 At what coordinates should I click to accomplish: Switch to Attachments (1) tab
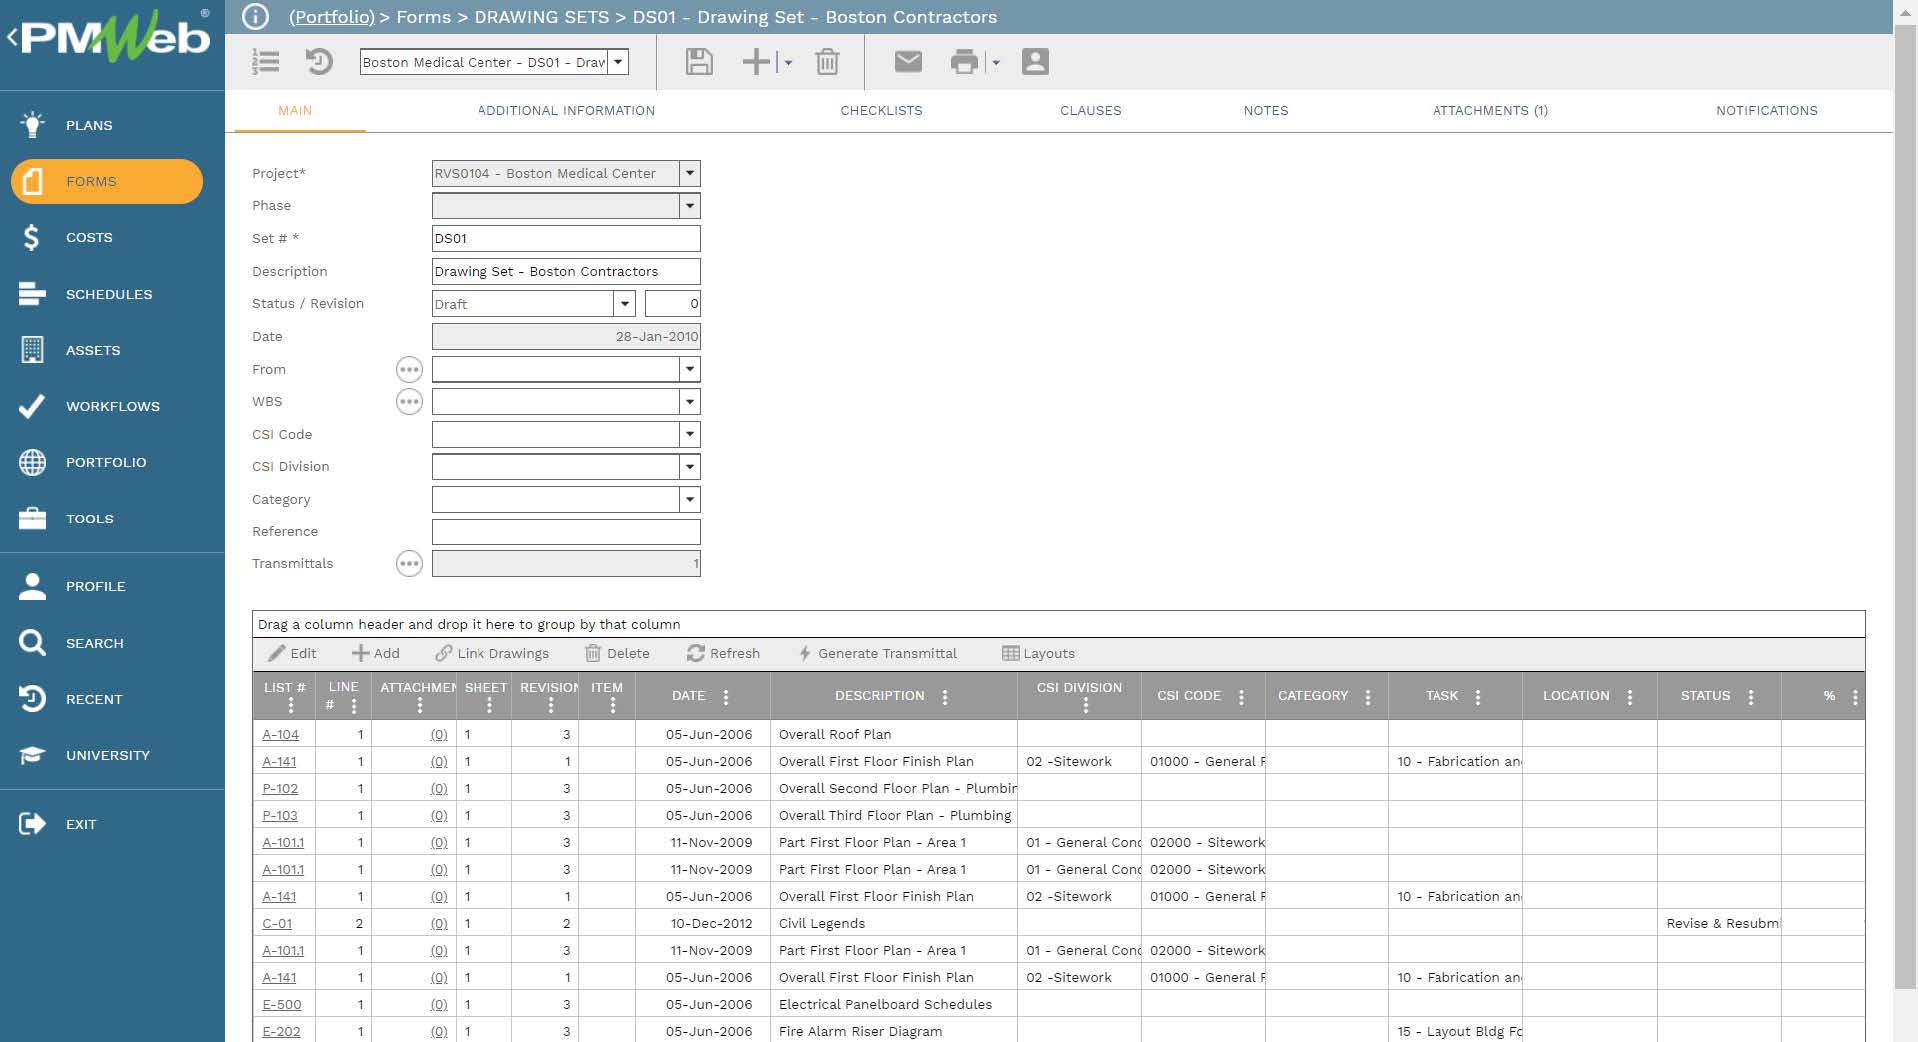pos(1490,110)
